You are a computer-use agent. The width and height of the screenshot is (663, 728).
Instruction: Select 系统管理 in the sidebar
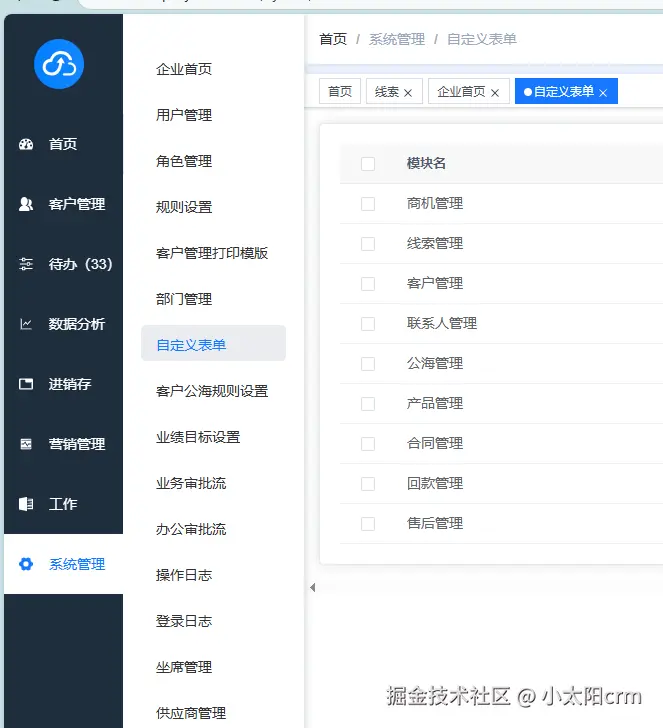[63, 564]
